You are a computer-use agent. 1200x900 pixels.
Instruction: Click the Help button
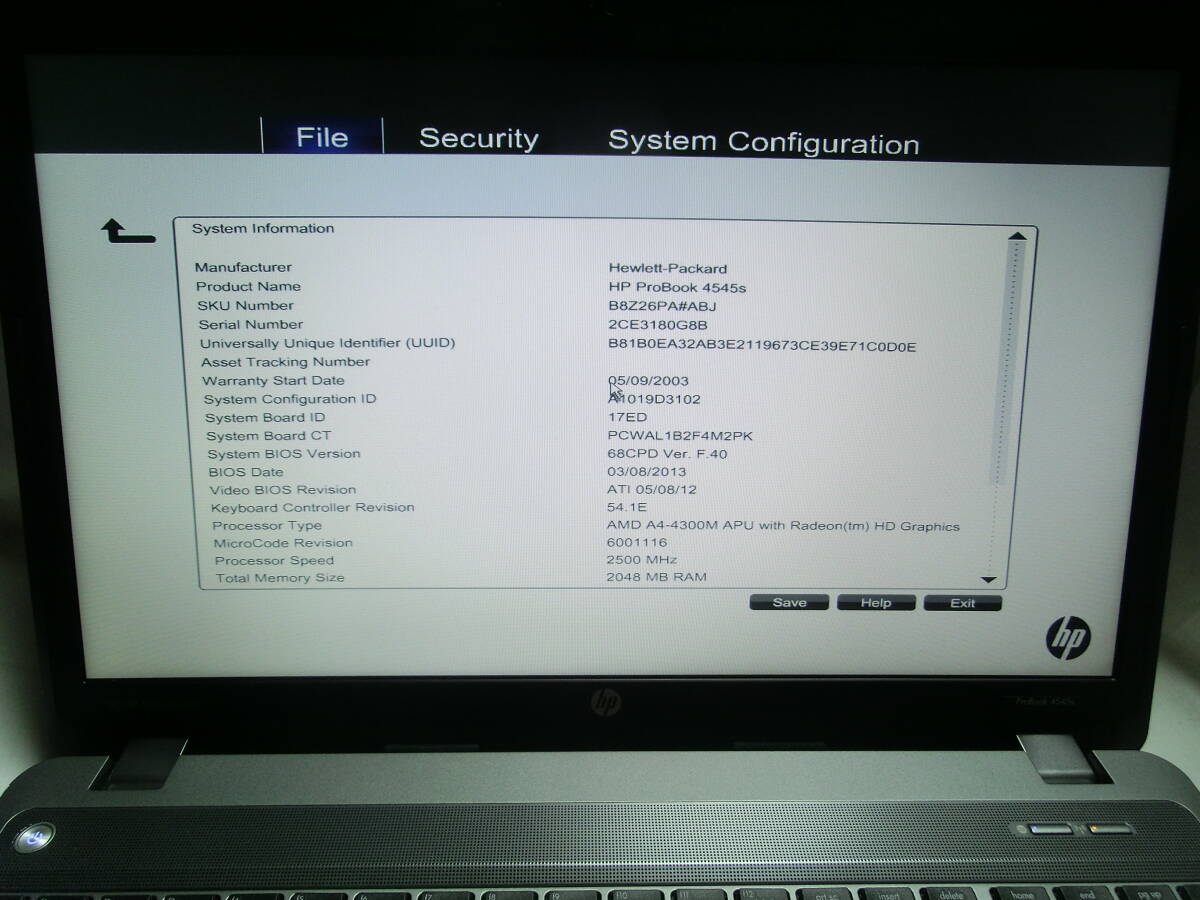pyautogui.click(x=876, y=603)
